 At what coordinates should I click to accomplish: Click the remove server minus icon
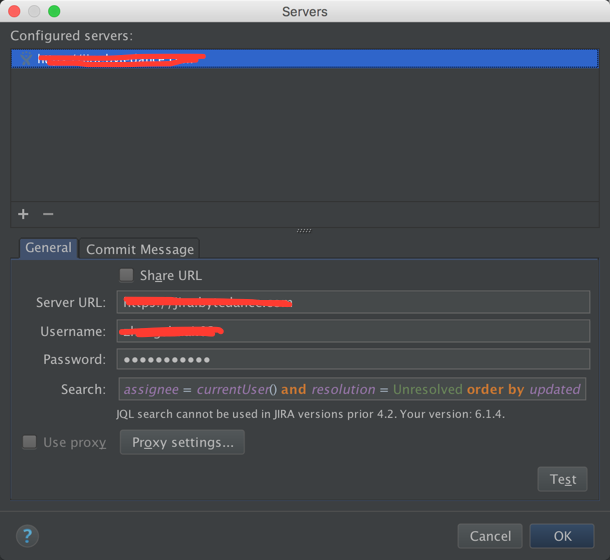coord(48,214)
